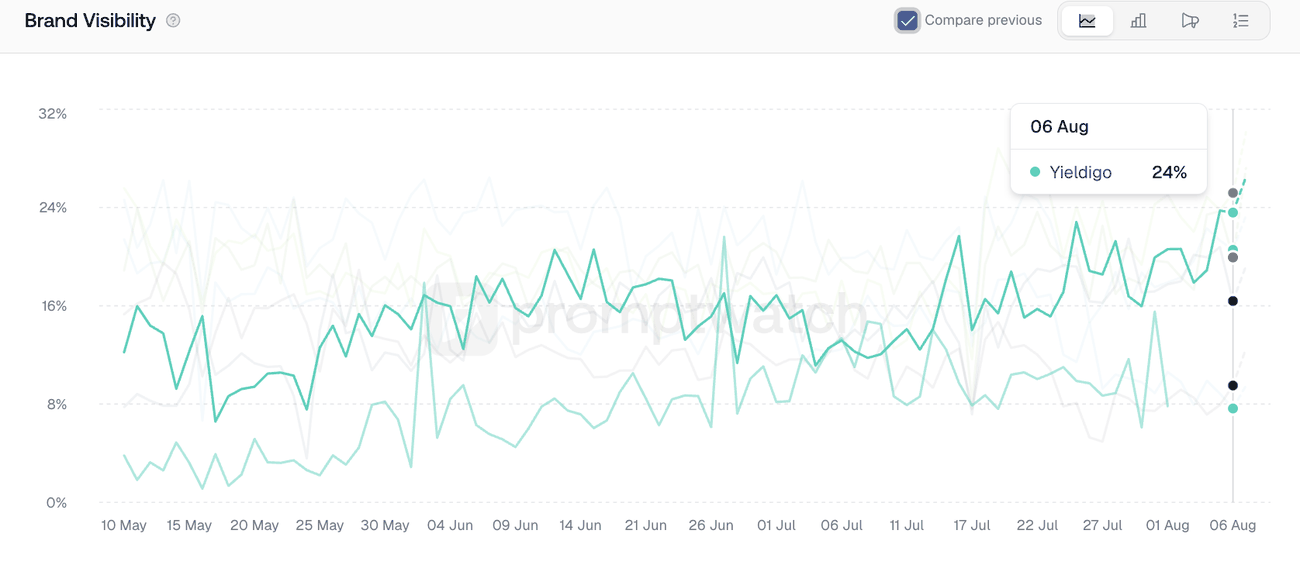Click the 22 Jul x-axis label
The image size is (1300, 575).
click(x=1037, y=525)
